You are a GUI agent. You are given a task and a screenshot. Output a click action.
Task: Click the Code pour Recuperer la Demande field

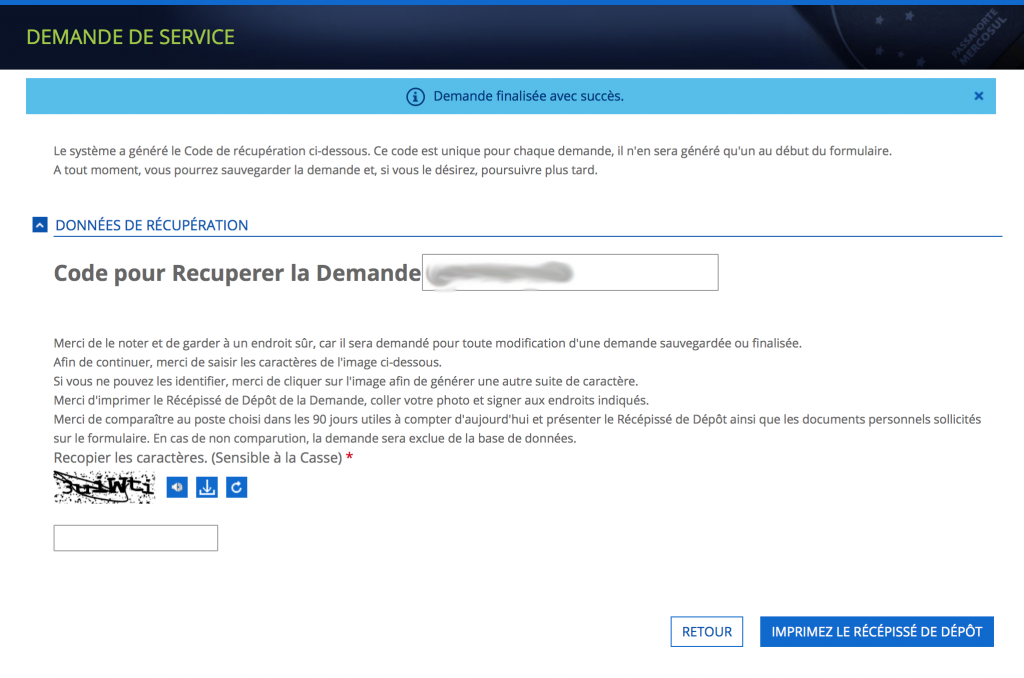point(570,272)
